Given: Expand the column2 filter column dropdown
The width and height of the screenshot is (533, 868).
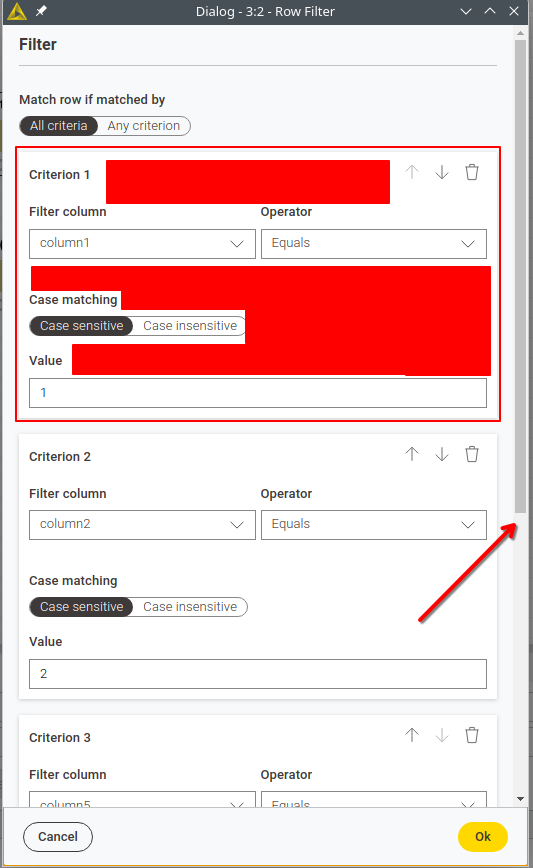Looking at the screenshot, I should 142,525.
